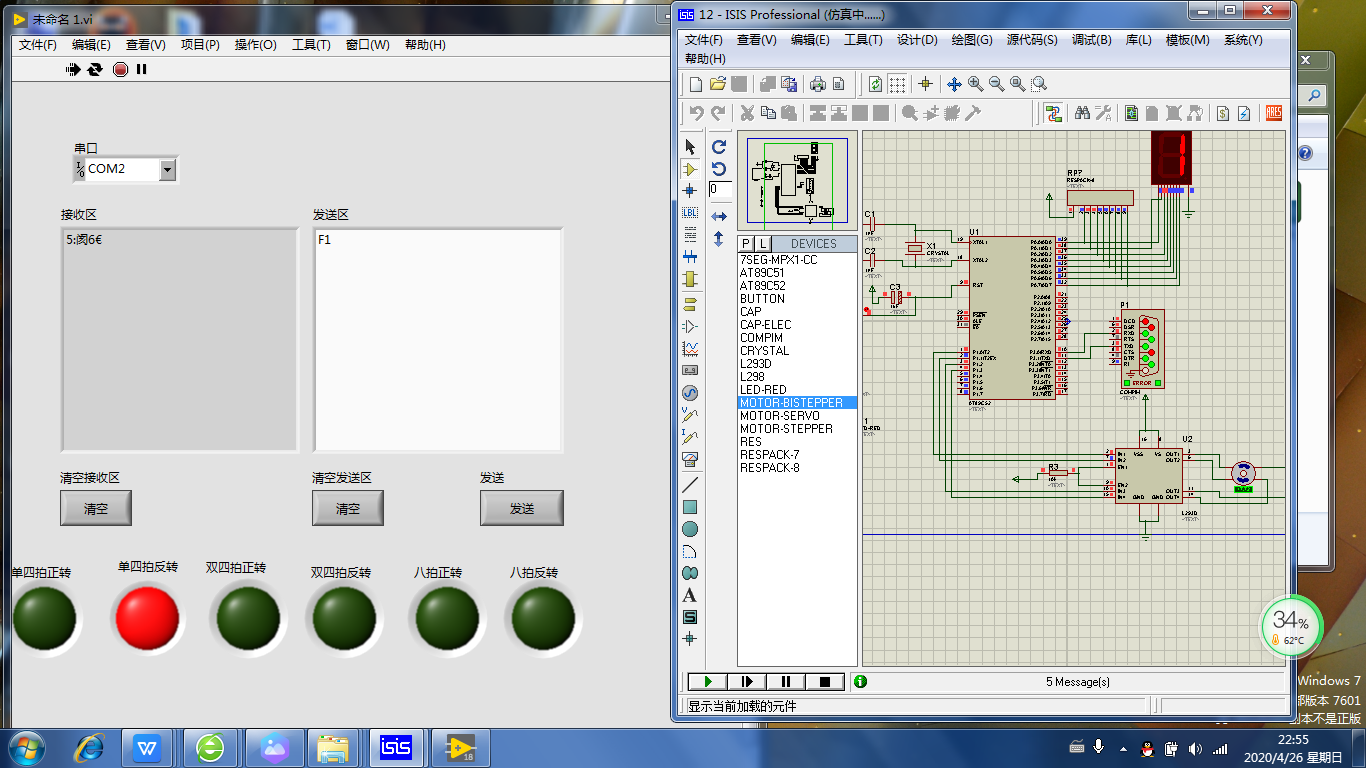Click the rotation angle input box showing 0
1366x768 pixels.
(x=720, y=189)
